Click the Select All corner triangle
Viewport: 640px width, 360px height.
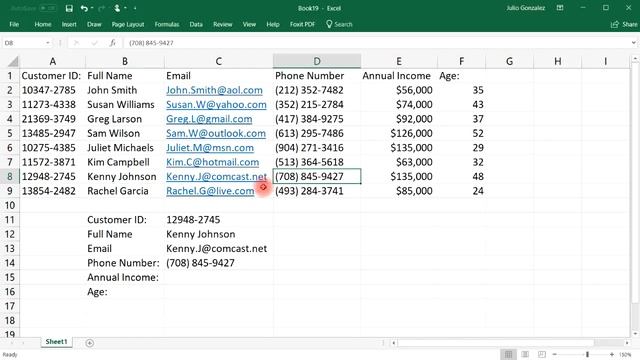click(x=13, y=62)
